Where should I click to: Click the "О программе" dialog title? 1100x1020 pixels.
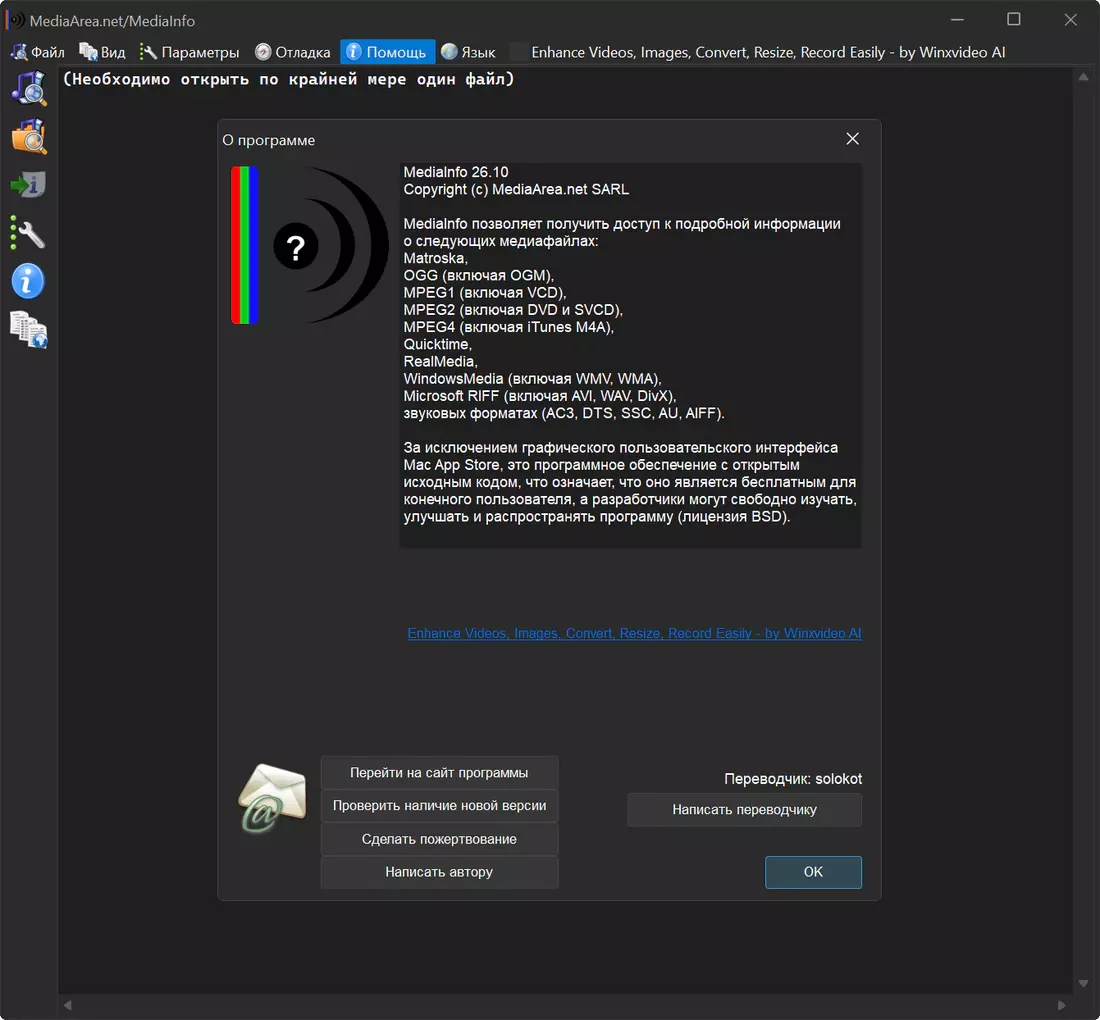269,140
